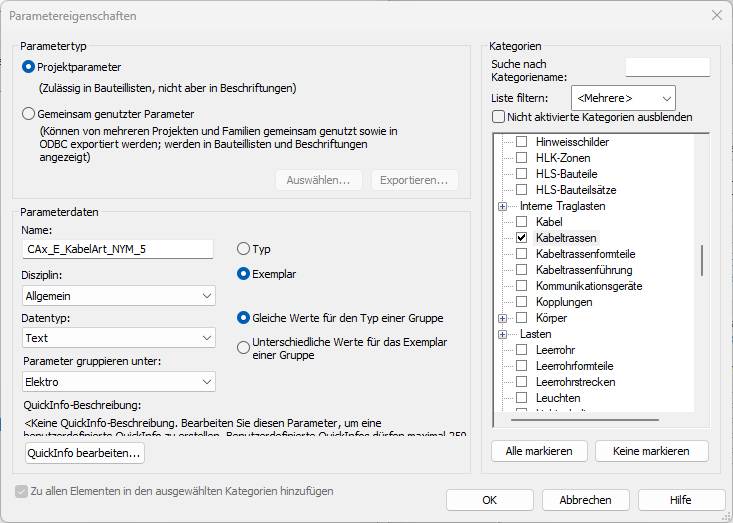Screen dimensions: 733x523
Task: Select Unterschiedliche Werte für das Exemplar option
Action: pos(243,347)
